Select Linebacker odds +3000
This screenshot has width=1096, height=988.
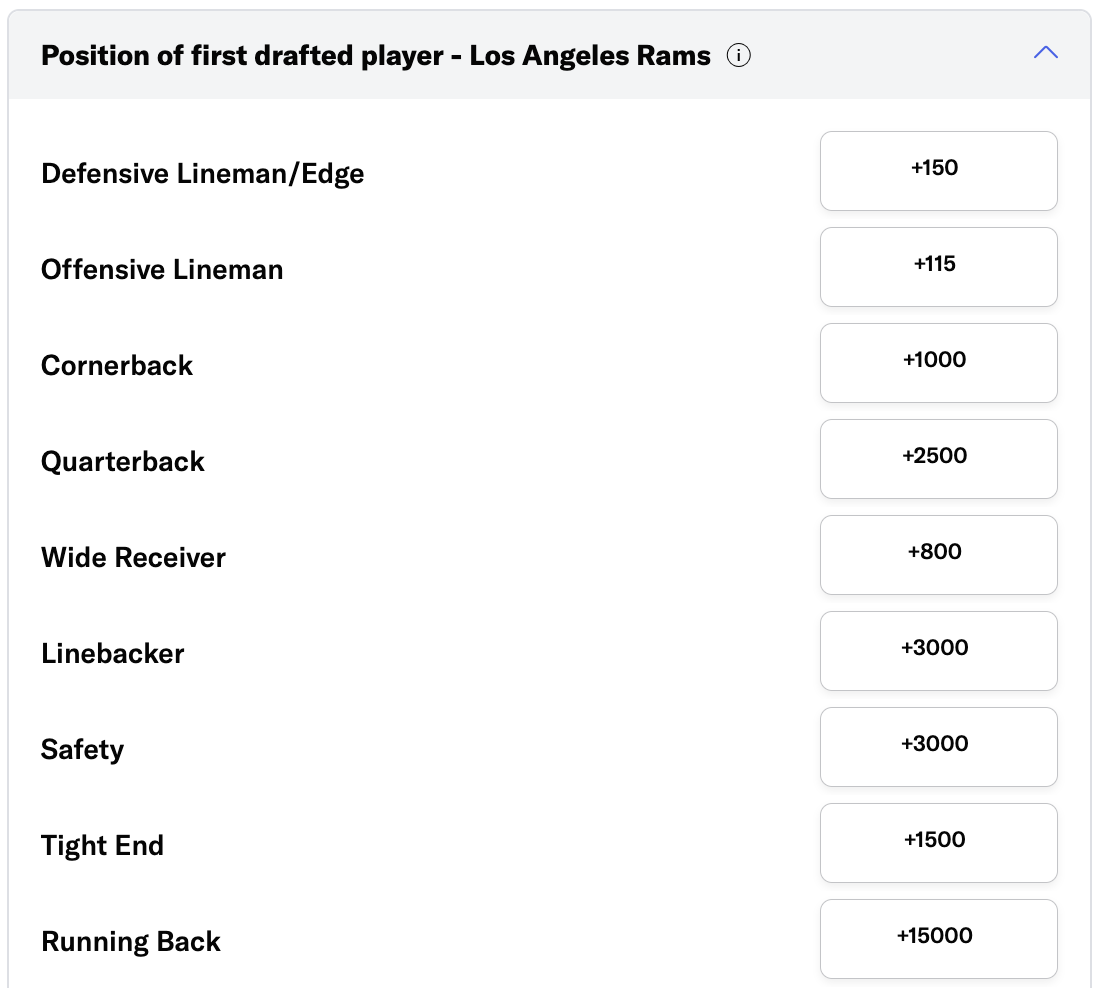coord(938,650)
